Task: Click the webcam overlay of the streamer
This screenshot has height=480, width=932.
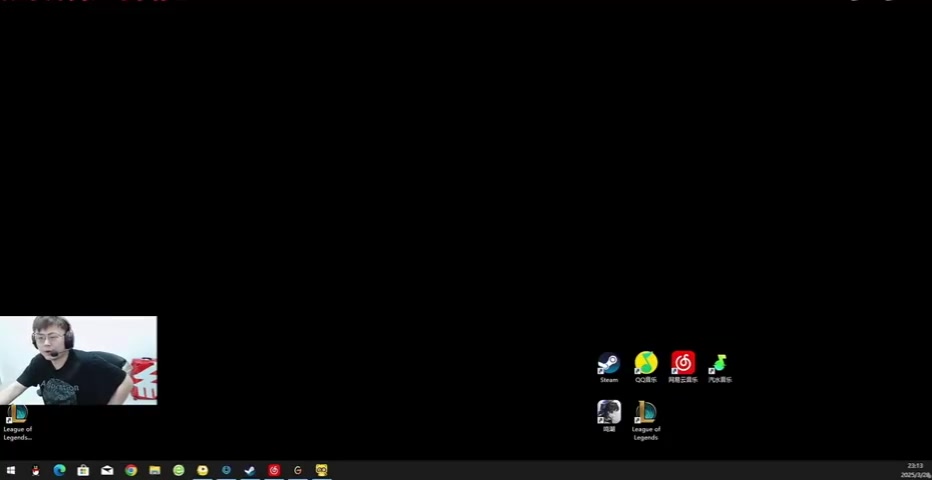Action: tap(78, 360)
